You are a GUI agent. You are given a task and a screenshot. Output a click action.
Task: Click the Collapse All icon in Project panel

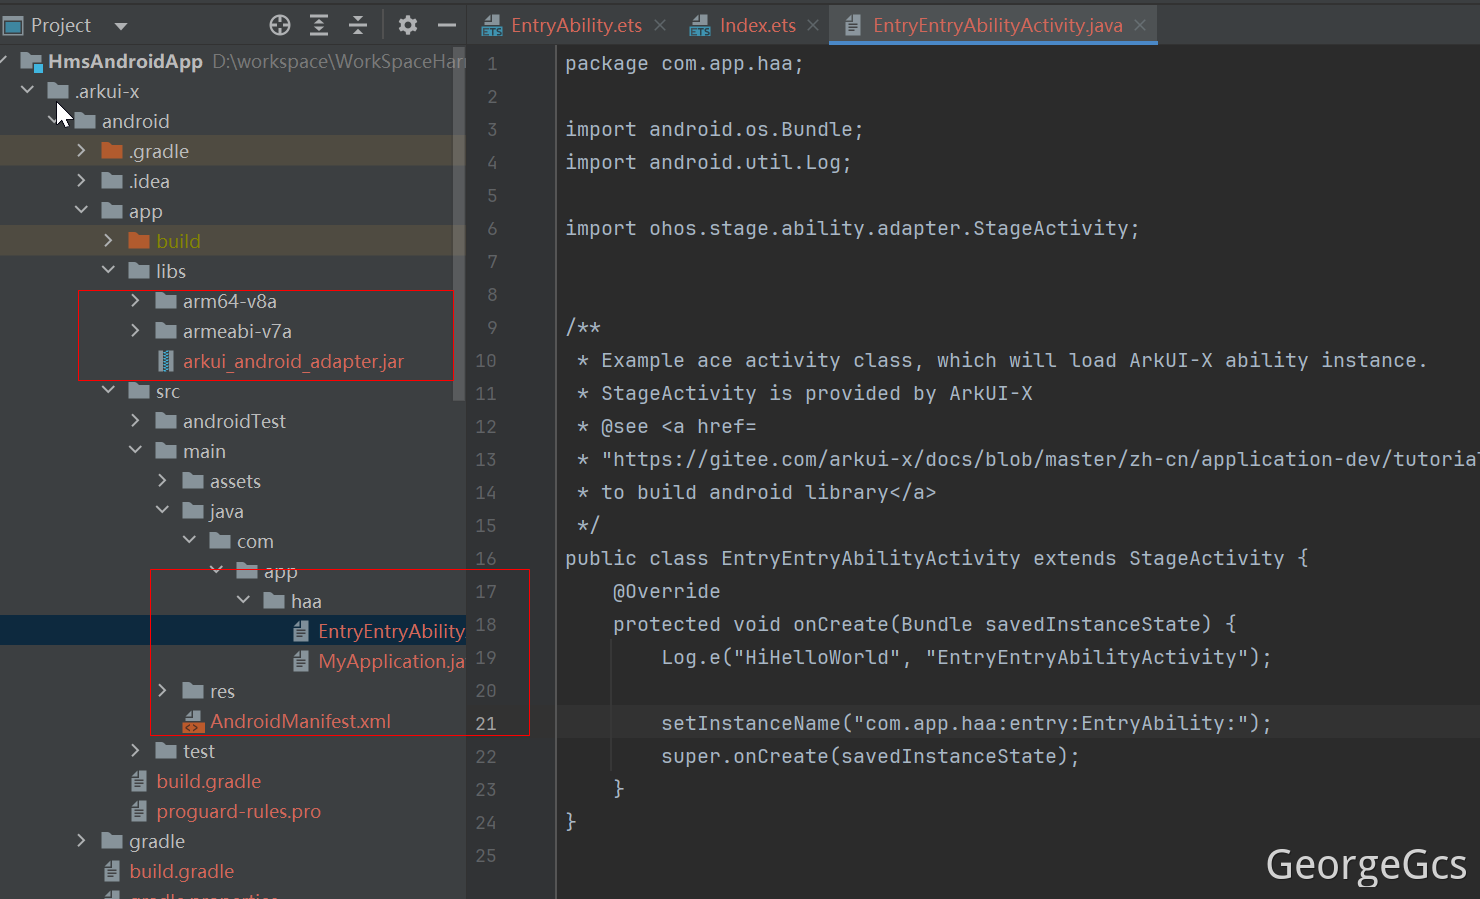click(358, 26)
